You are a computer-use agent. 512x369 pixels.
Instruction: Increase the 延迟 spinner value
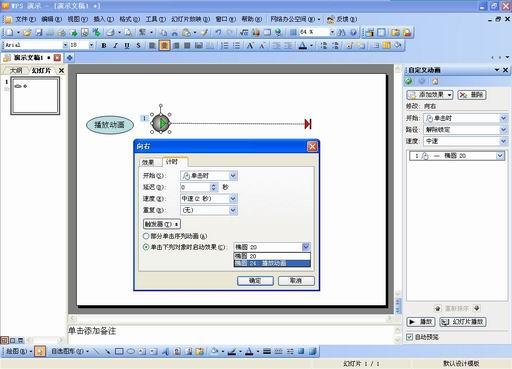point(214,185)
